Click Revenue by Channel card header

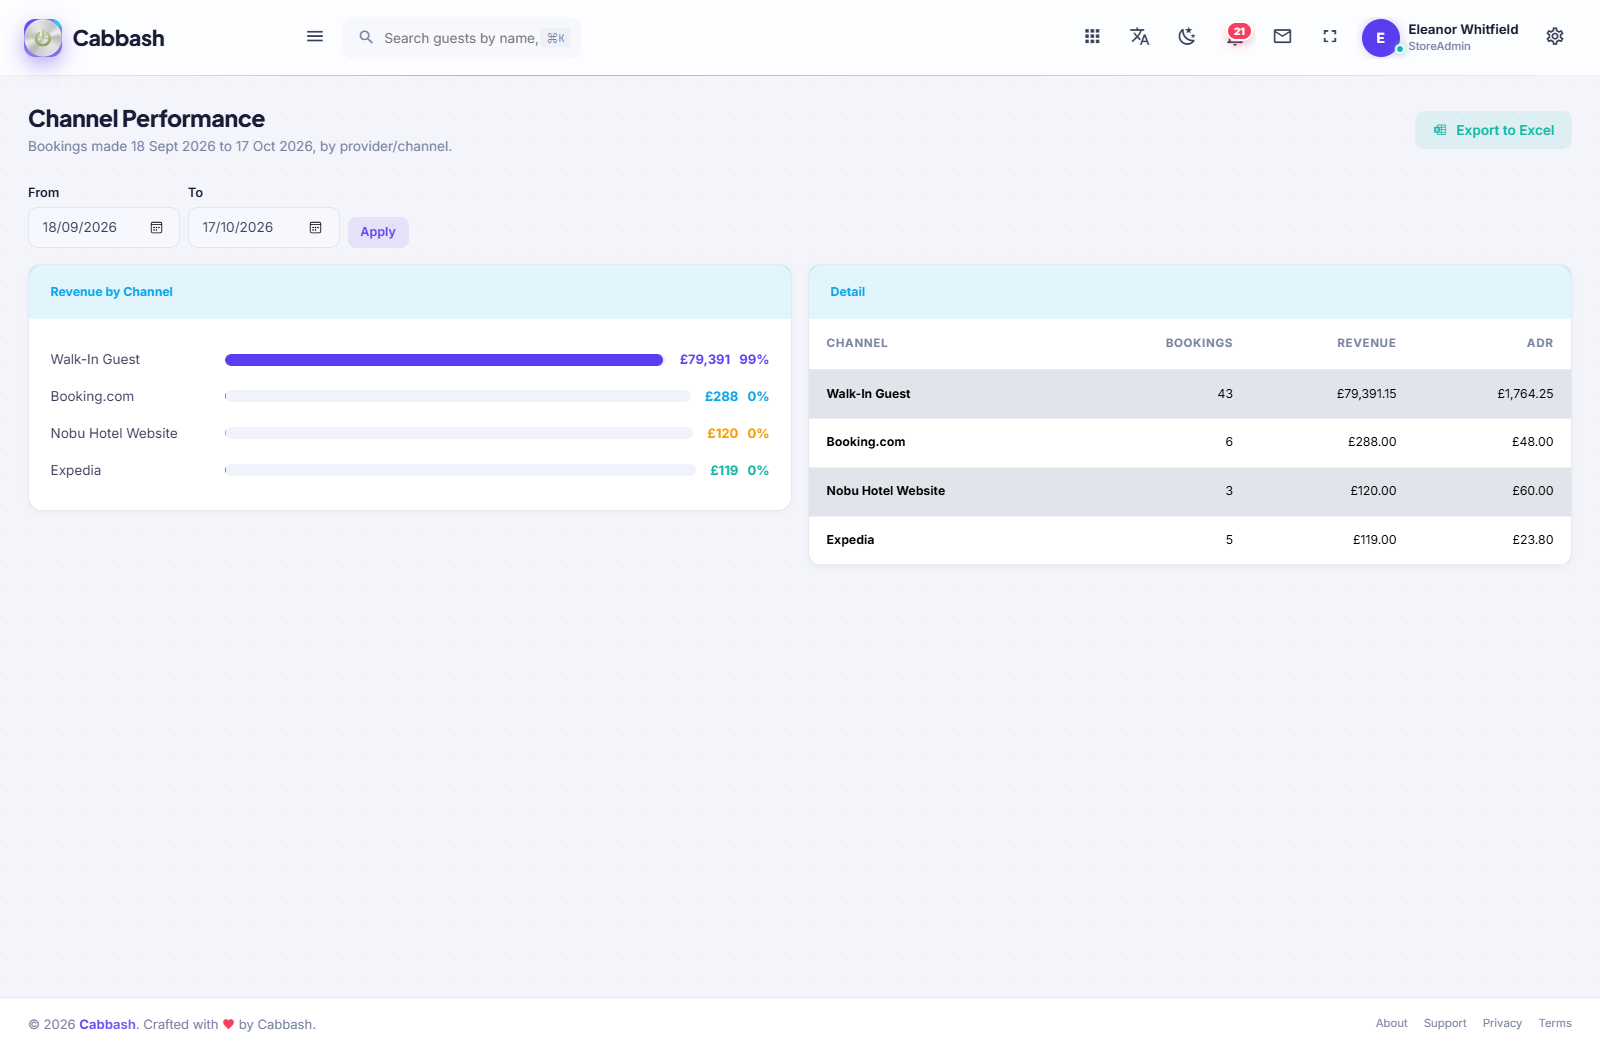[x=410, y=292]
